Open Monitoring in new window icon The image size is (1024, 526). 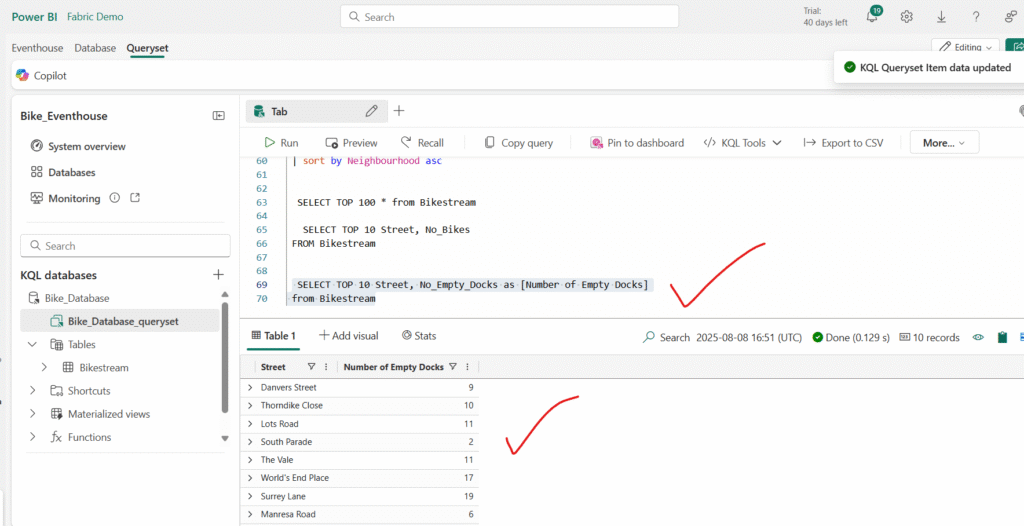[x=135, y=197]
